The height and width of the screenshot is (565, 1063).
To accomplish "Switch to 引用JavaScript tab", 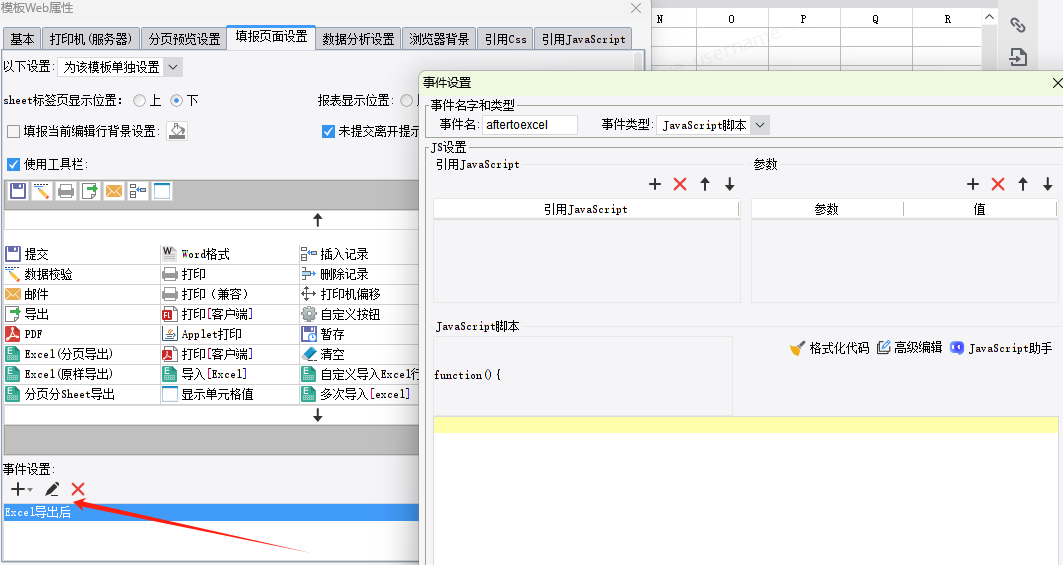I will 584,39.
